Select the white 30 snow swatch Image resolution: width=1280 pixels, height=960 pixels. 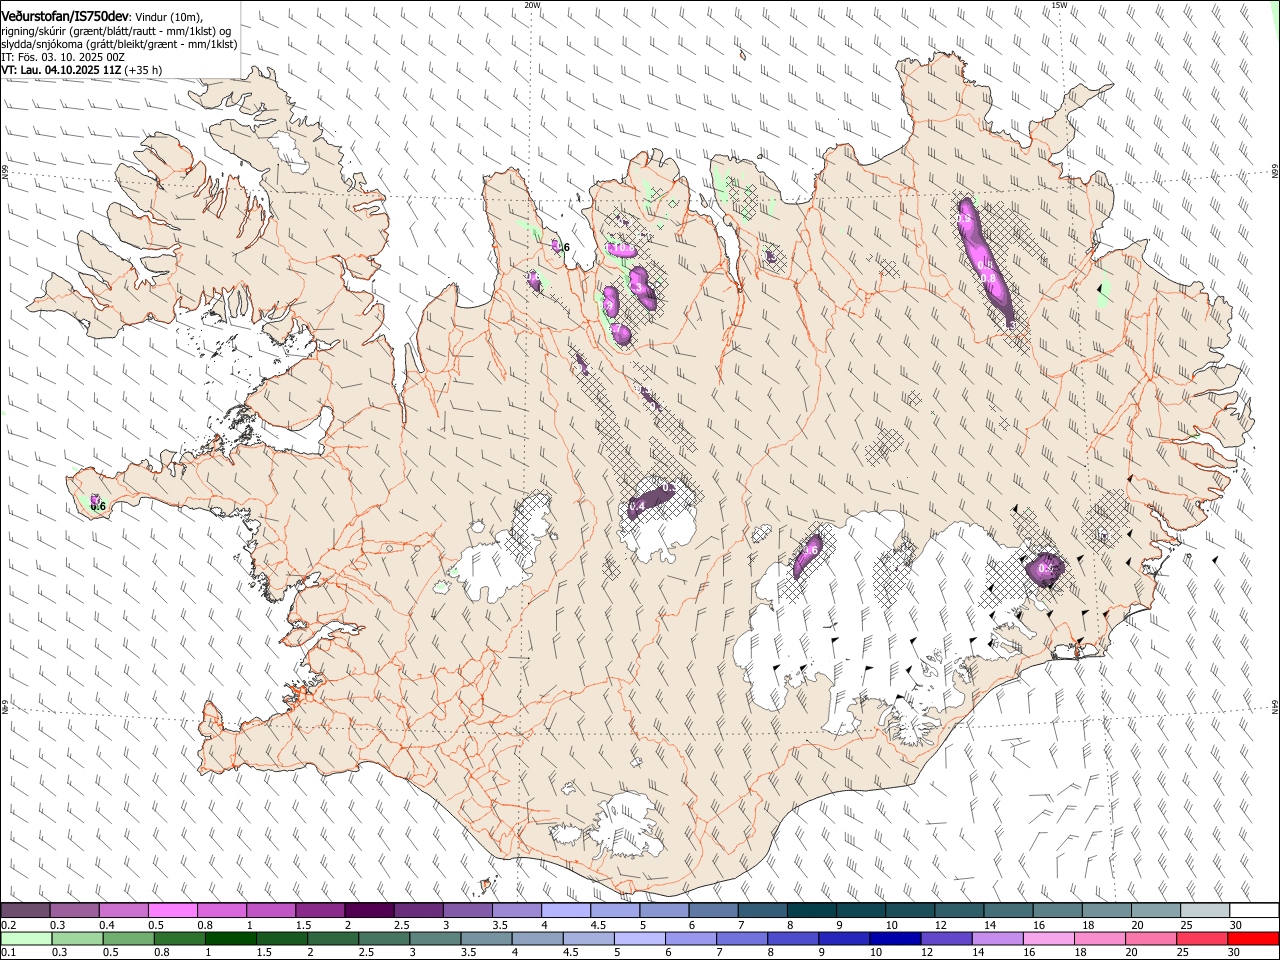1254,910
